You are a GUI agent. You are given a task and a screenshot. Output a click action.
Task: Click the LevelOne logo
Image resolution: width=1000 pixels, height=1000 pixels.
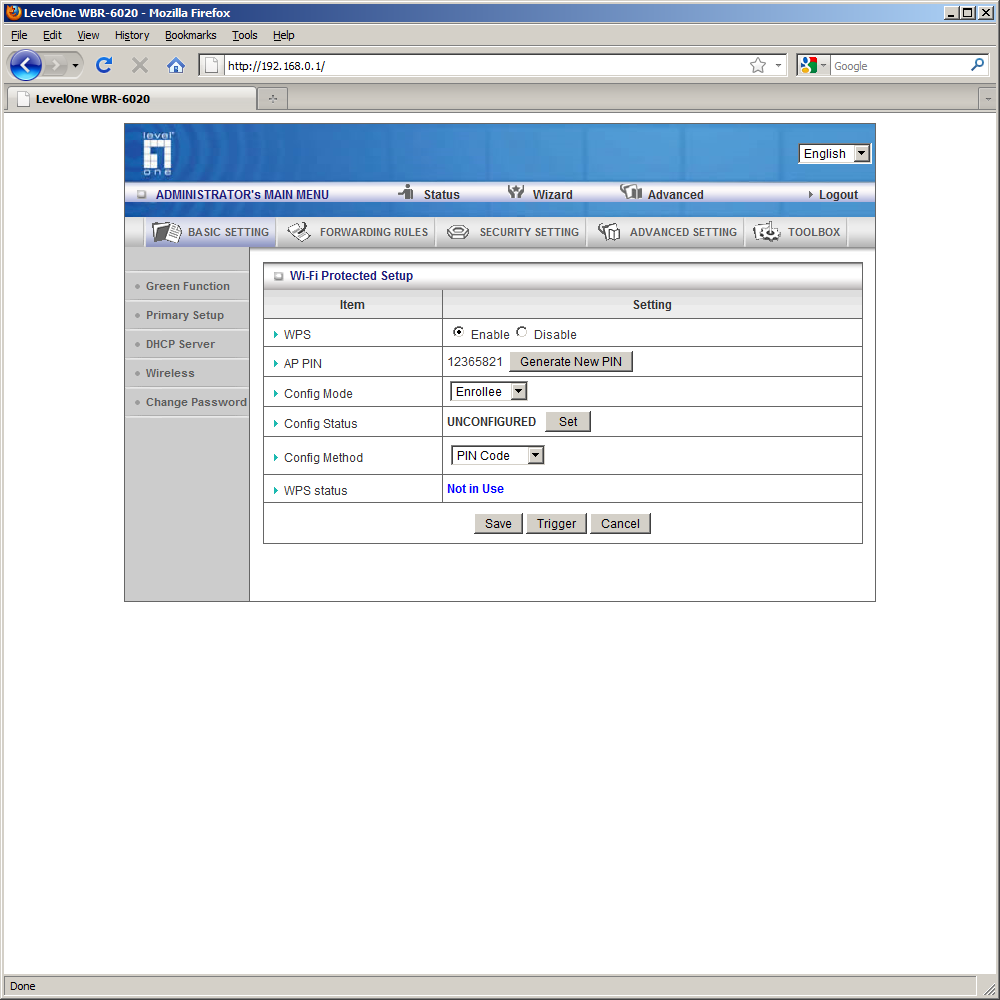[158, 153]
